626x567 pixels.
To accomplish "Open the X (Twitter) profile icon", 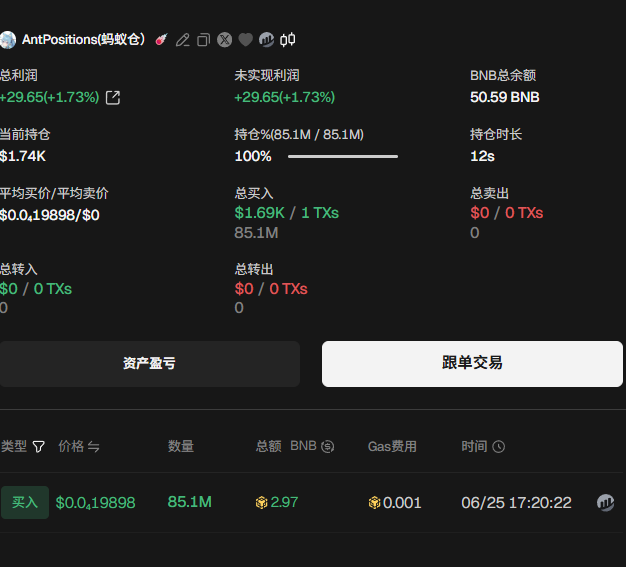I will pos(224,40).
